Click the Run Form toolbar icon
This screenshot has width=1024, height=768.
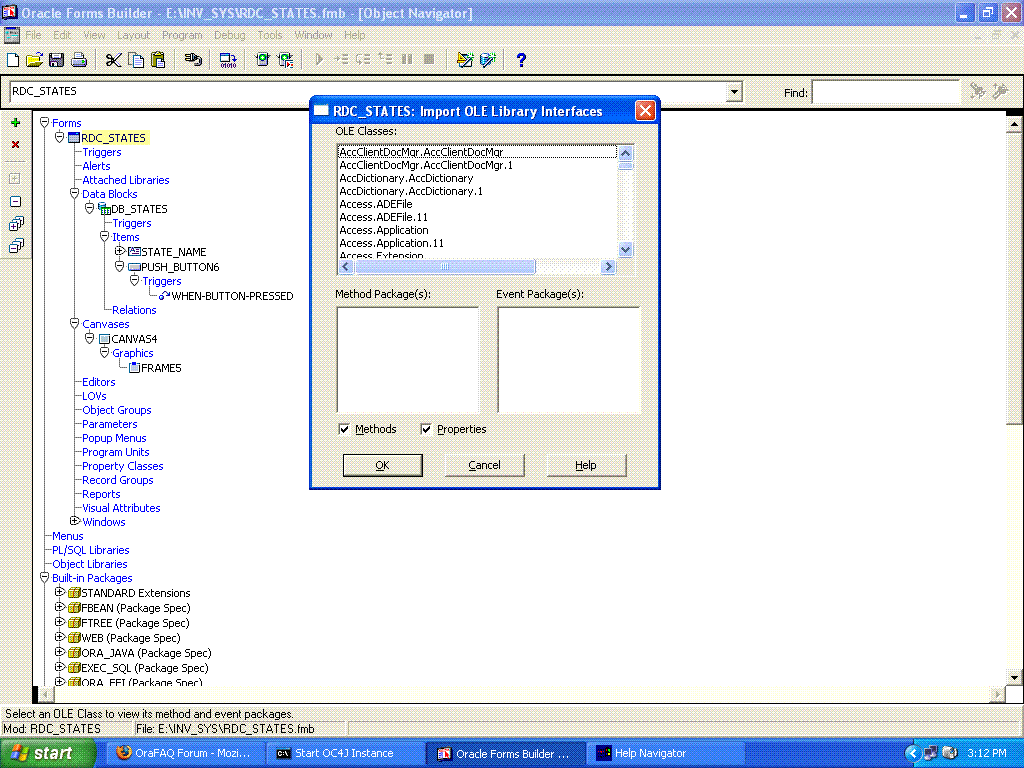tap(263, 60)
